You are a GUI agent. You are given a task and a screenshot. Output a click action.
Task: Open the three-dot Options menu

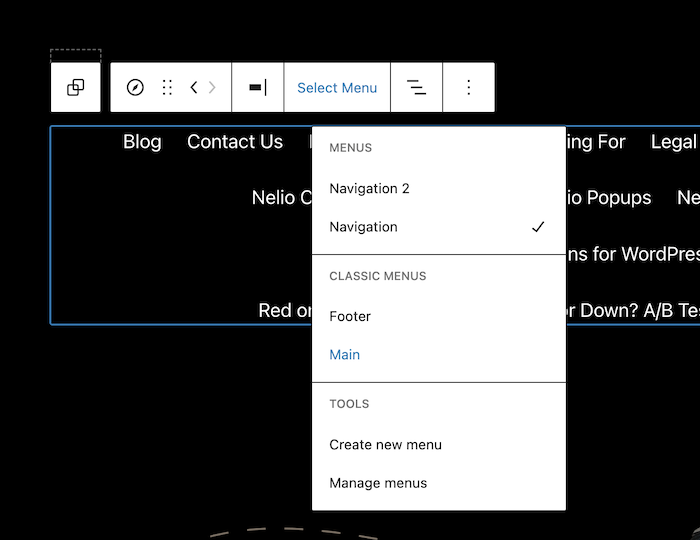pyautogui.click(x=469, y=87)
